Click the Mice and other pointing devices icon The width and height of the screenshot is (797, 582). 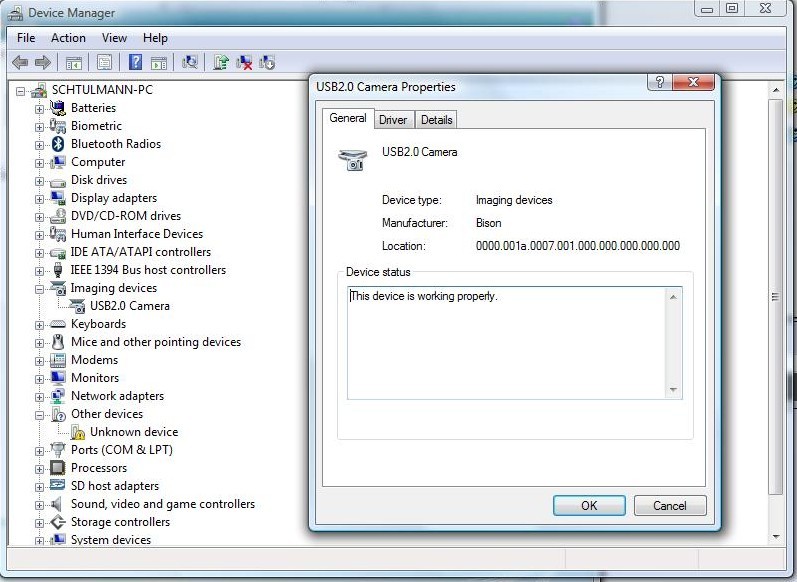(x=58, y=342)
